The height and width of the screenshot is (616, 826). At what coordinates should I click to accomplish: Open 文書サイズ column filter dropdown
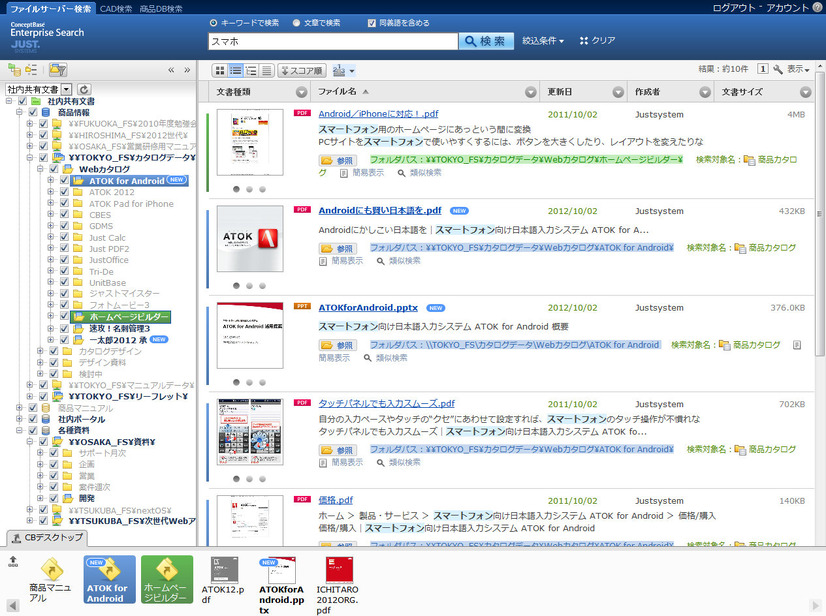coord(805,92)
